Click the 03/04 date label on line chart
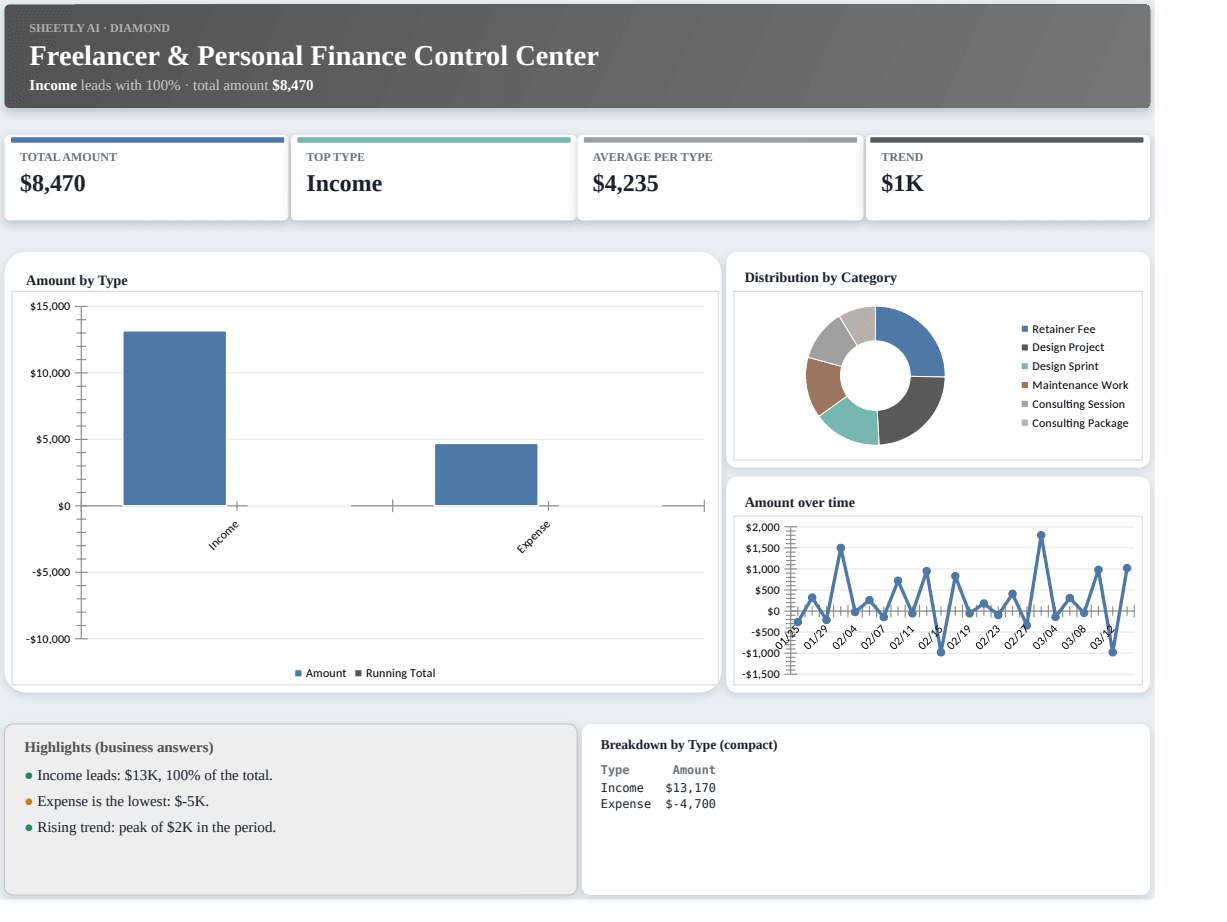 point(1045,637)
